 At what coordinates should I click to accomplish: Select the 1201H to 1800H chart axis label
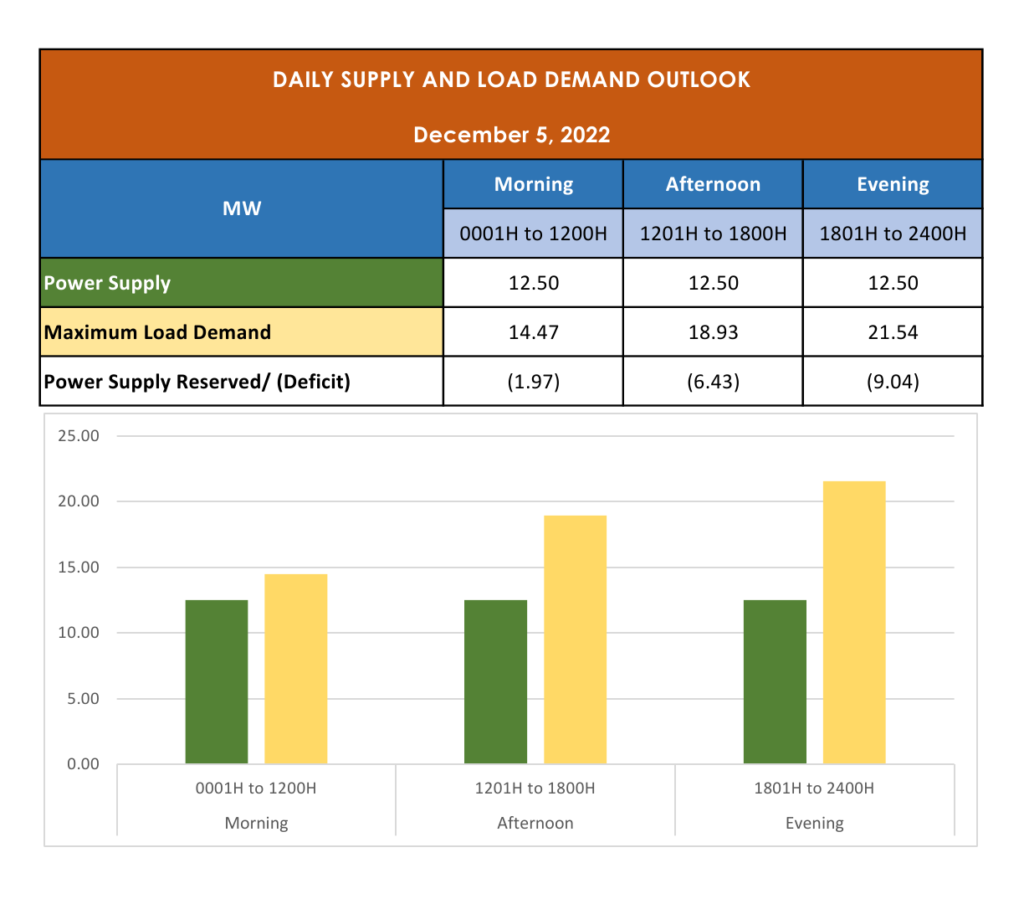point(535,788)
